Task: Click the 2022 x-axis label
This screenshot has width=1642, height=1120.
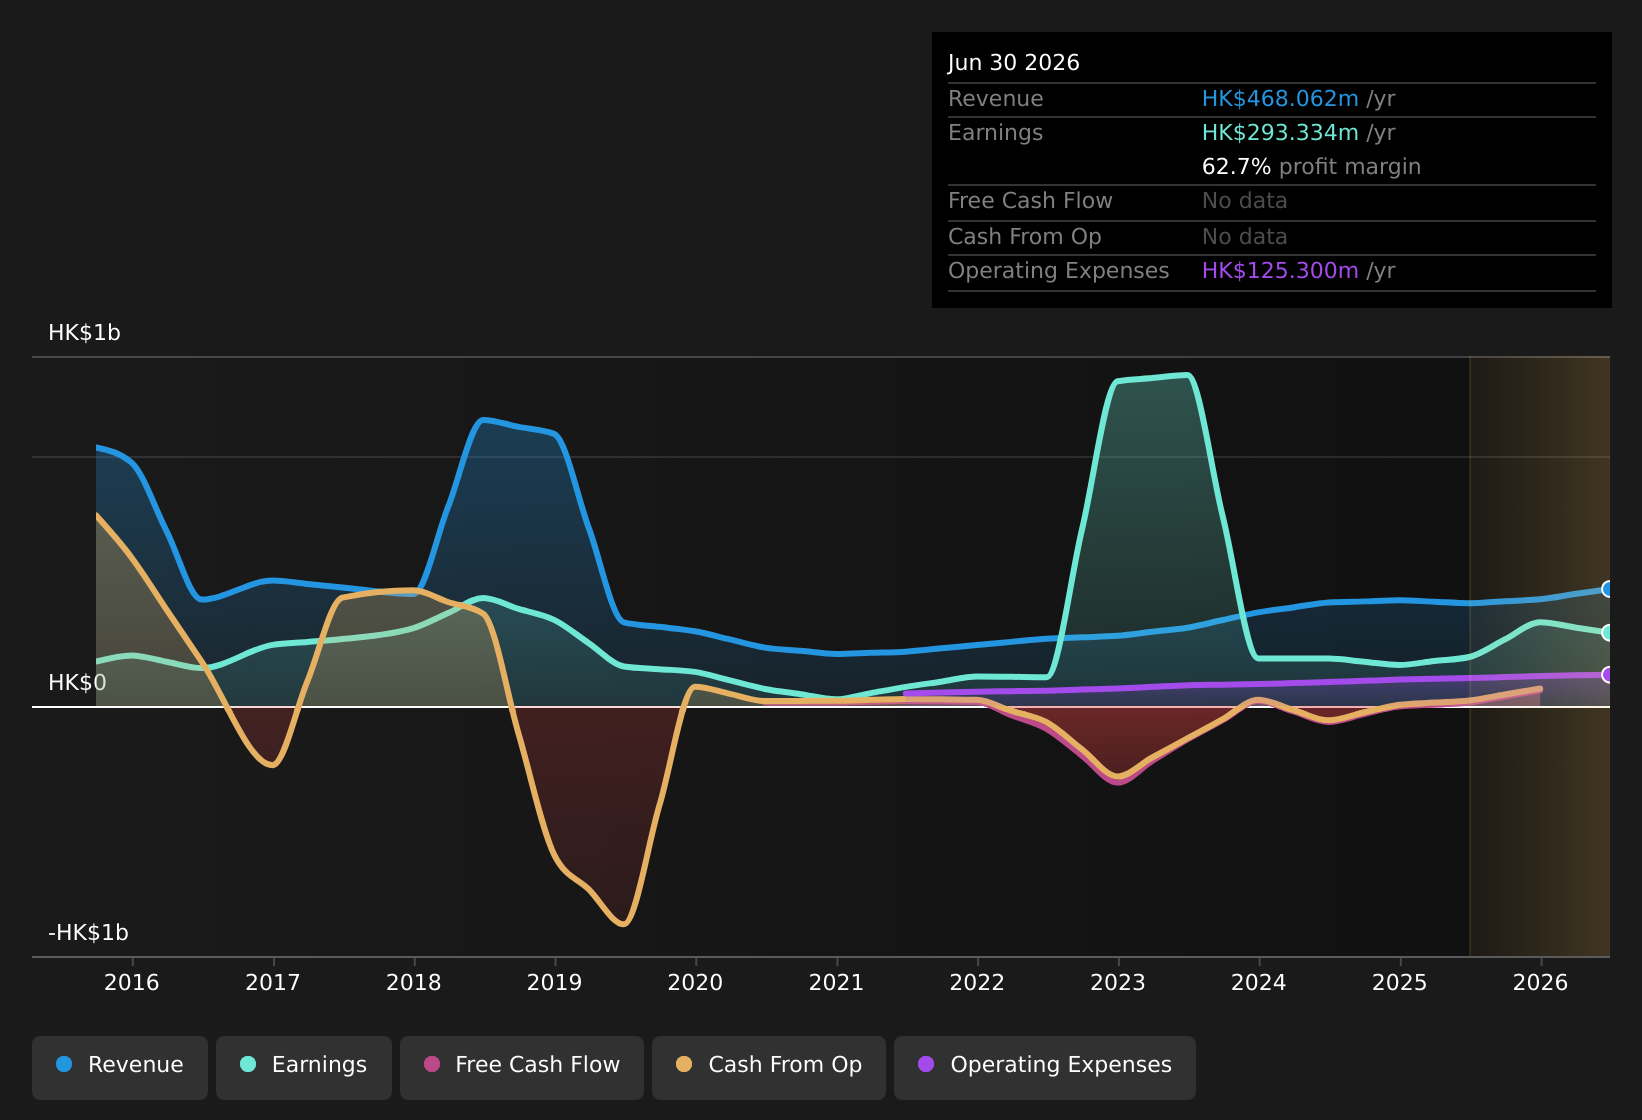Action: pos(977,982)
